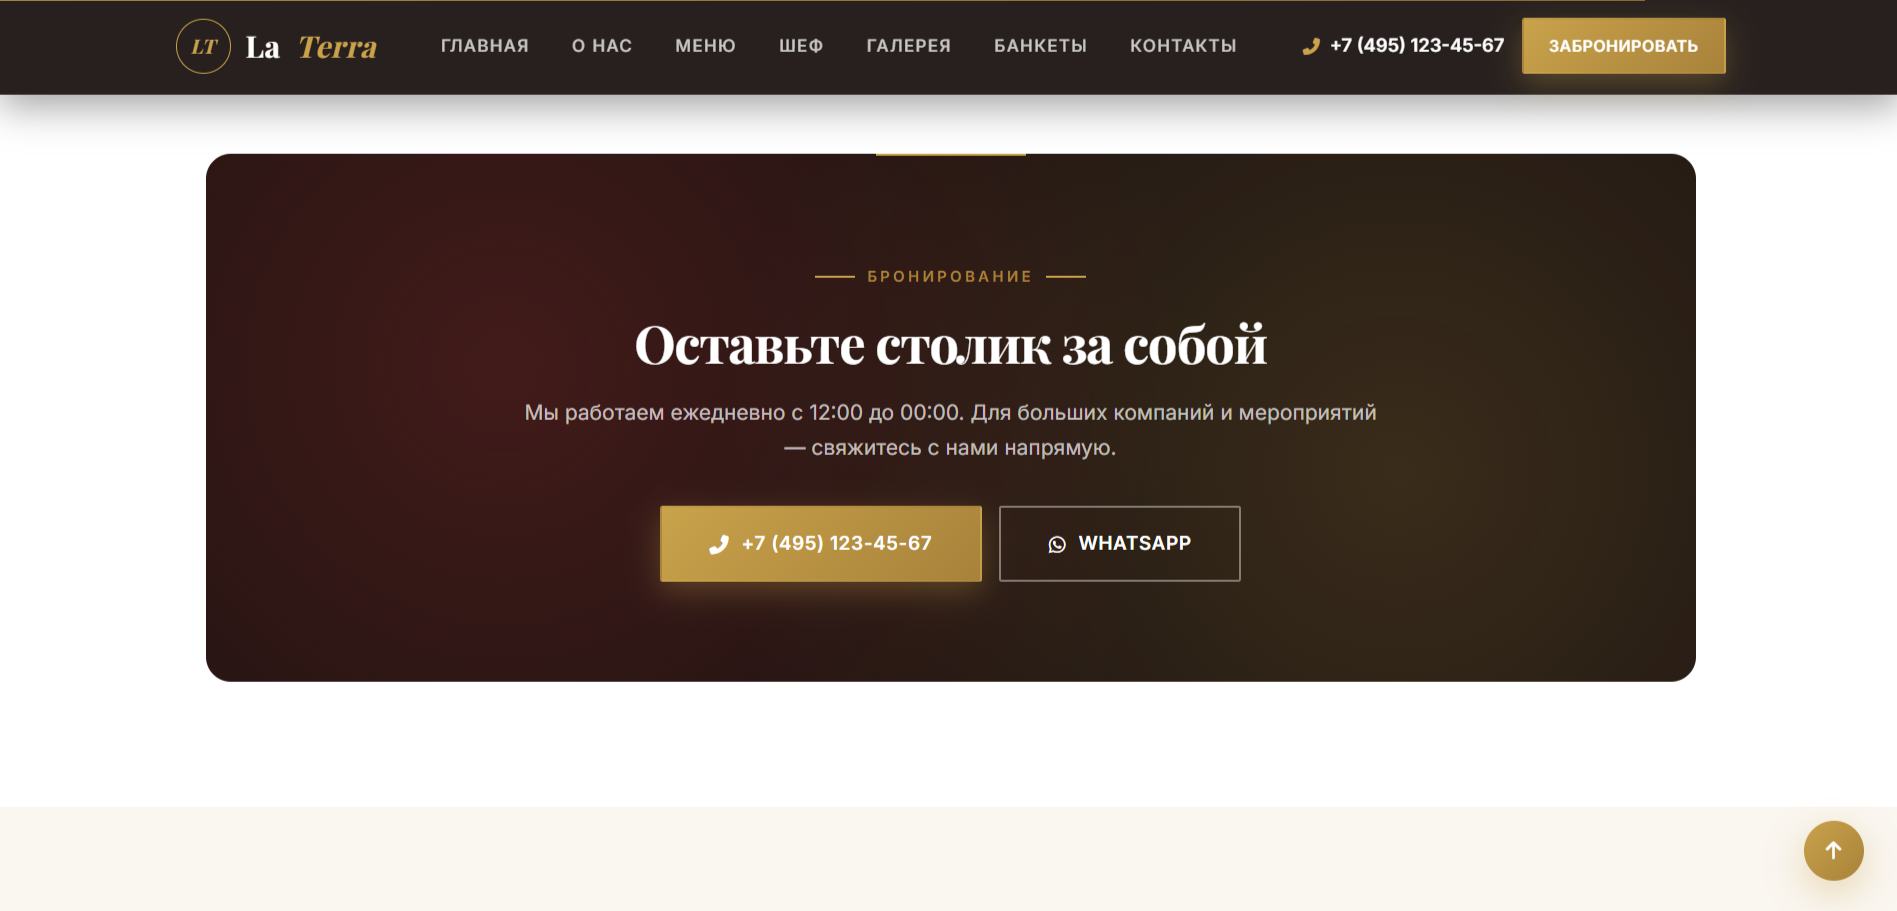This screenshot has height=911, width=1897.
Task: Open the WhatsApp contact button
Action: [x=1119, y=543]
